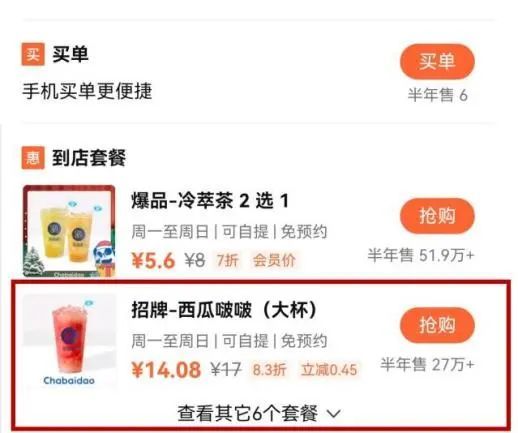Screen dimensions: 518x433
Task: Open the 西瓜啵啵 Chabaidao thumbnail
Action: [x=69, y=341]
